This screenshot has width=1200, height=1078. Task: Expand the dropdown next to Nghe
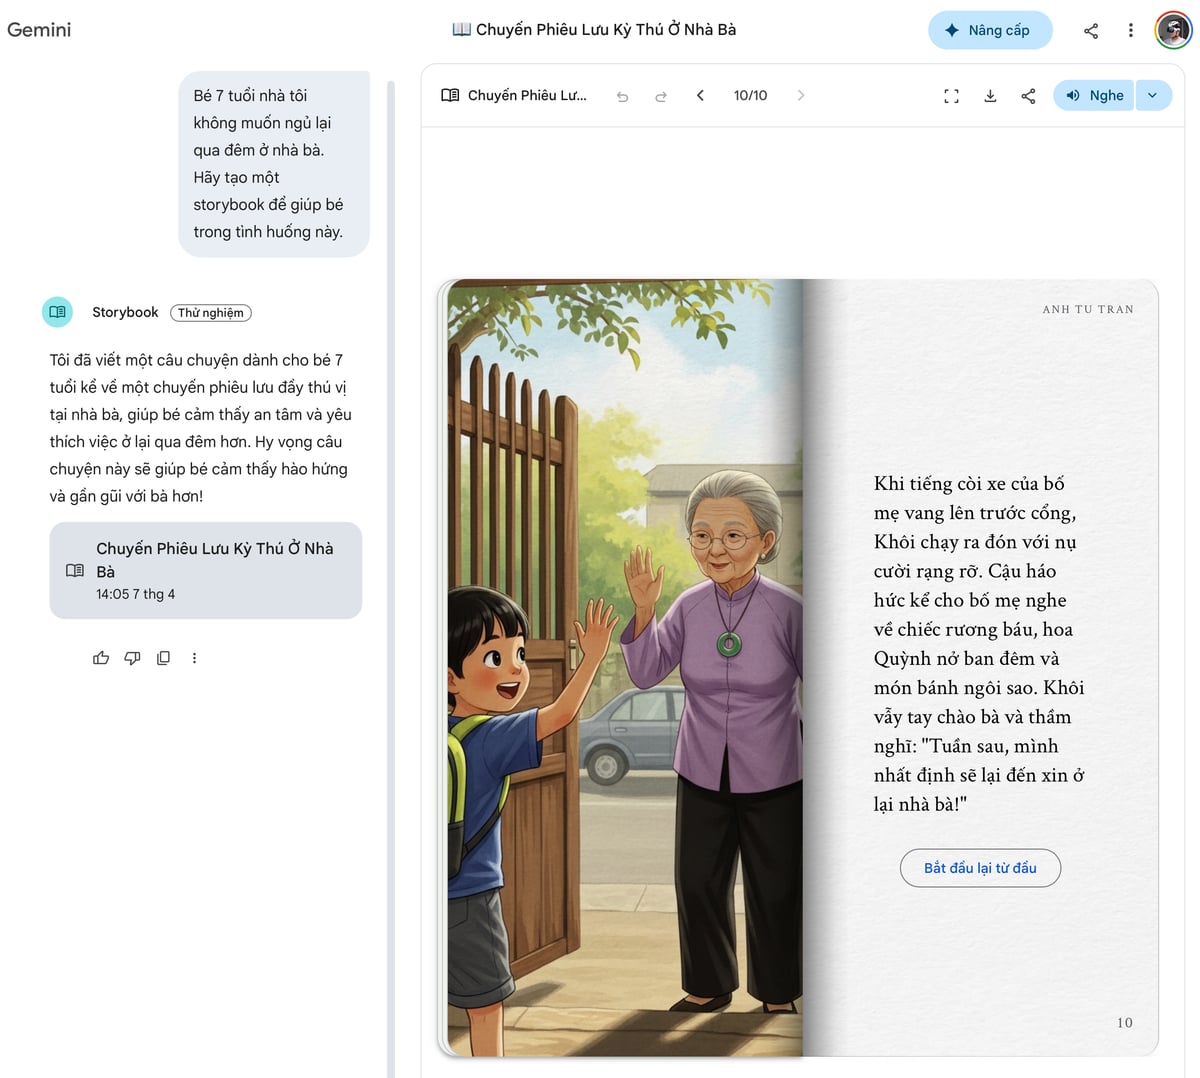[x=1153, y=95]
